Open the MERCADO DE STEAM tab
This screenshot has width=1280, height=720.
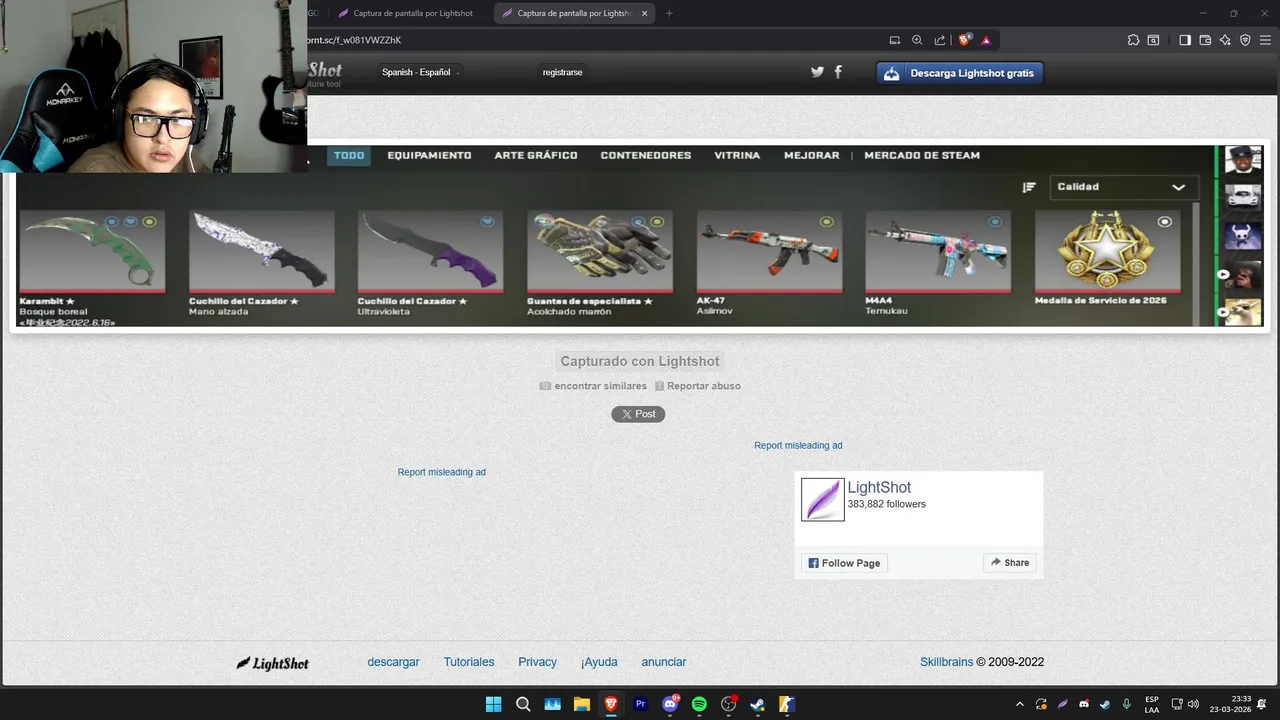coord(922,155)
